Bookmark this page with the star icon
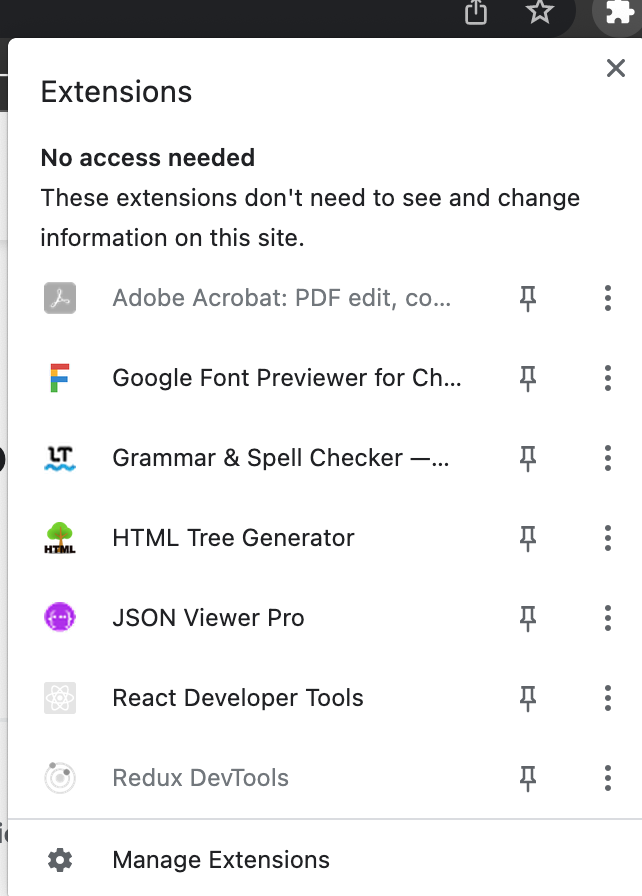Screen dimensions: 642x896 point(540,15)
